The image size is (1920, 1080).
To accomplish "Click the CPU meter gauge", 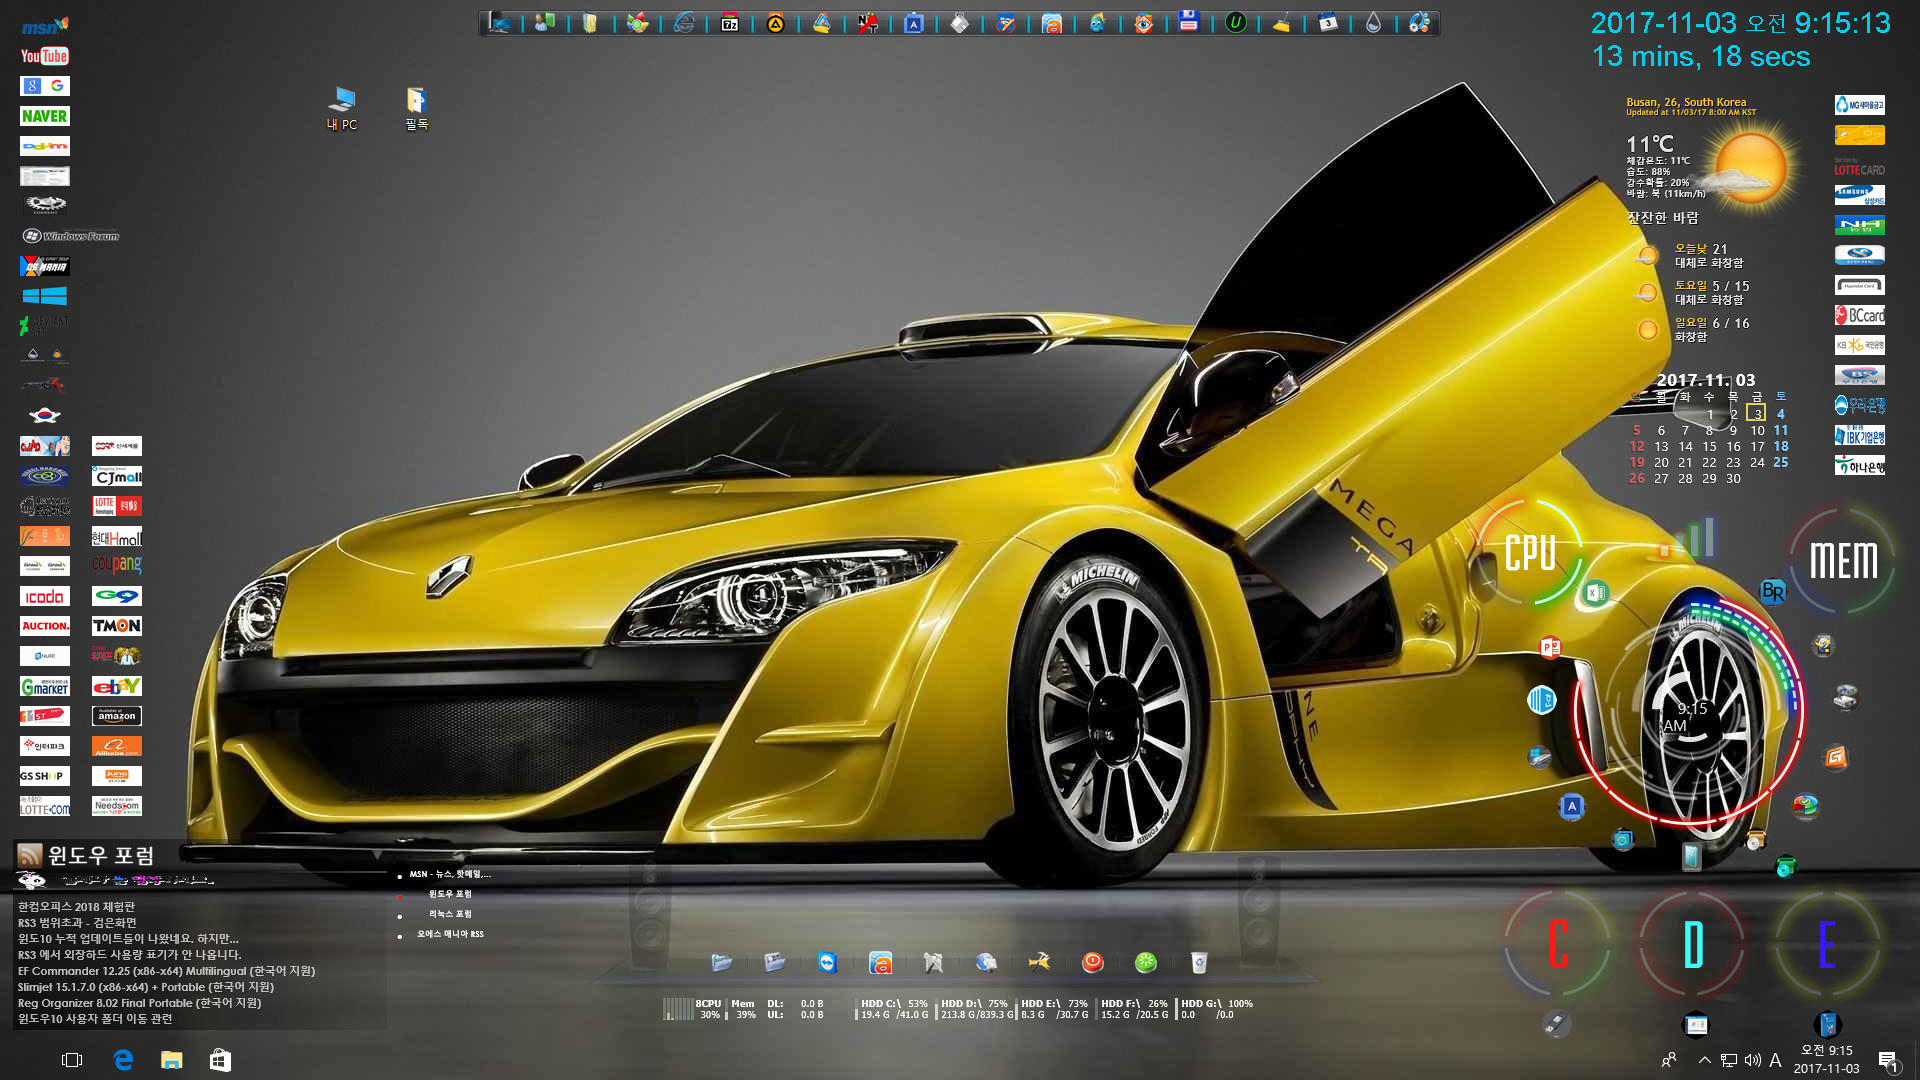I will point(1530,552).
